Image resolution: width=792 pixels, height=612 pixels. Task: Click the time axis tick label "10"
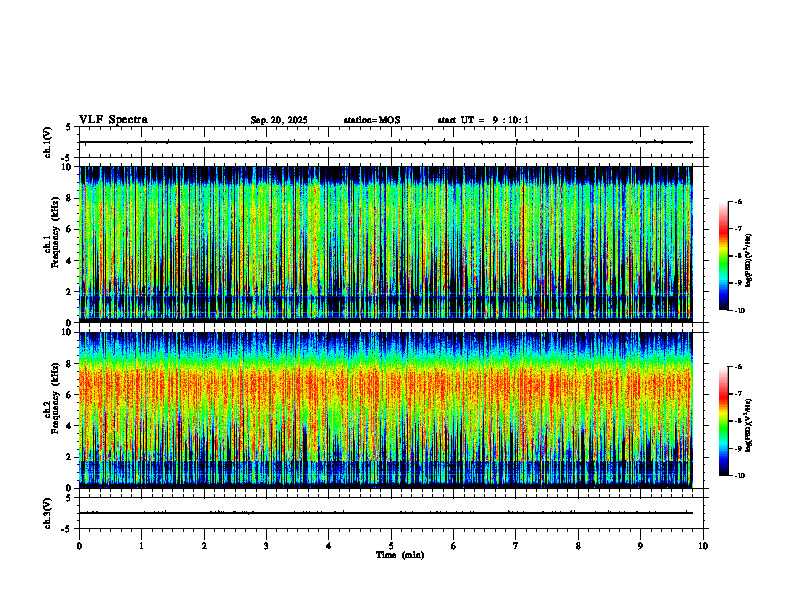pyautogui.click(x=703, y=546)
